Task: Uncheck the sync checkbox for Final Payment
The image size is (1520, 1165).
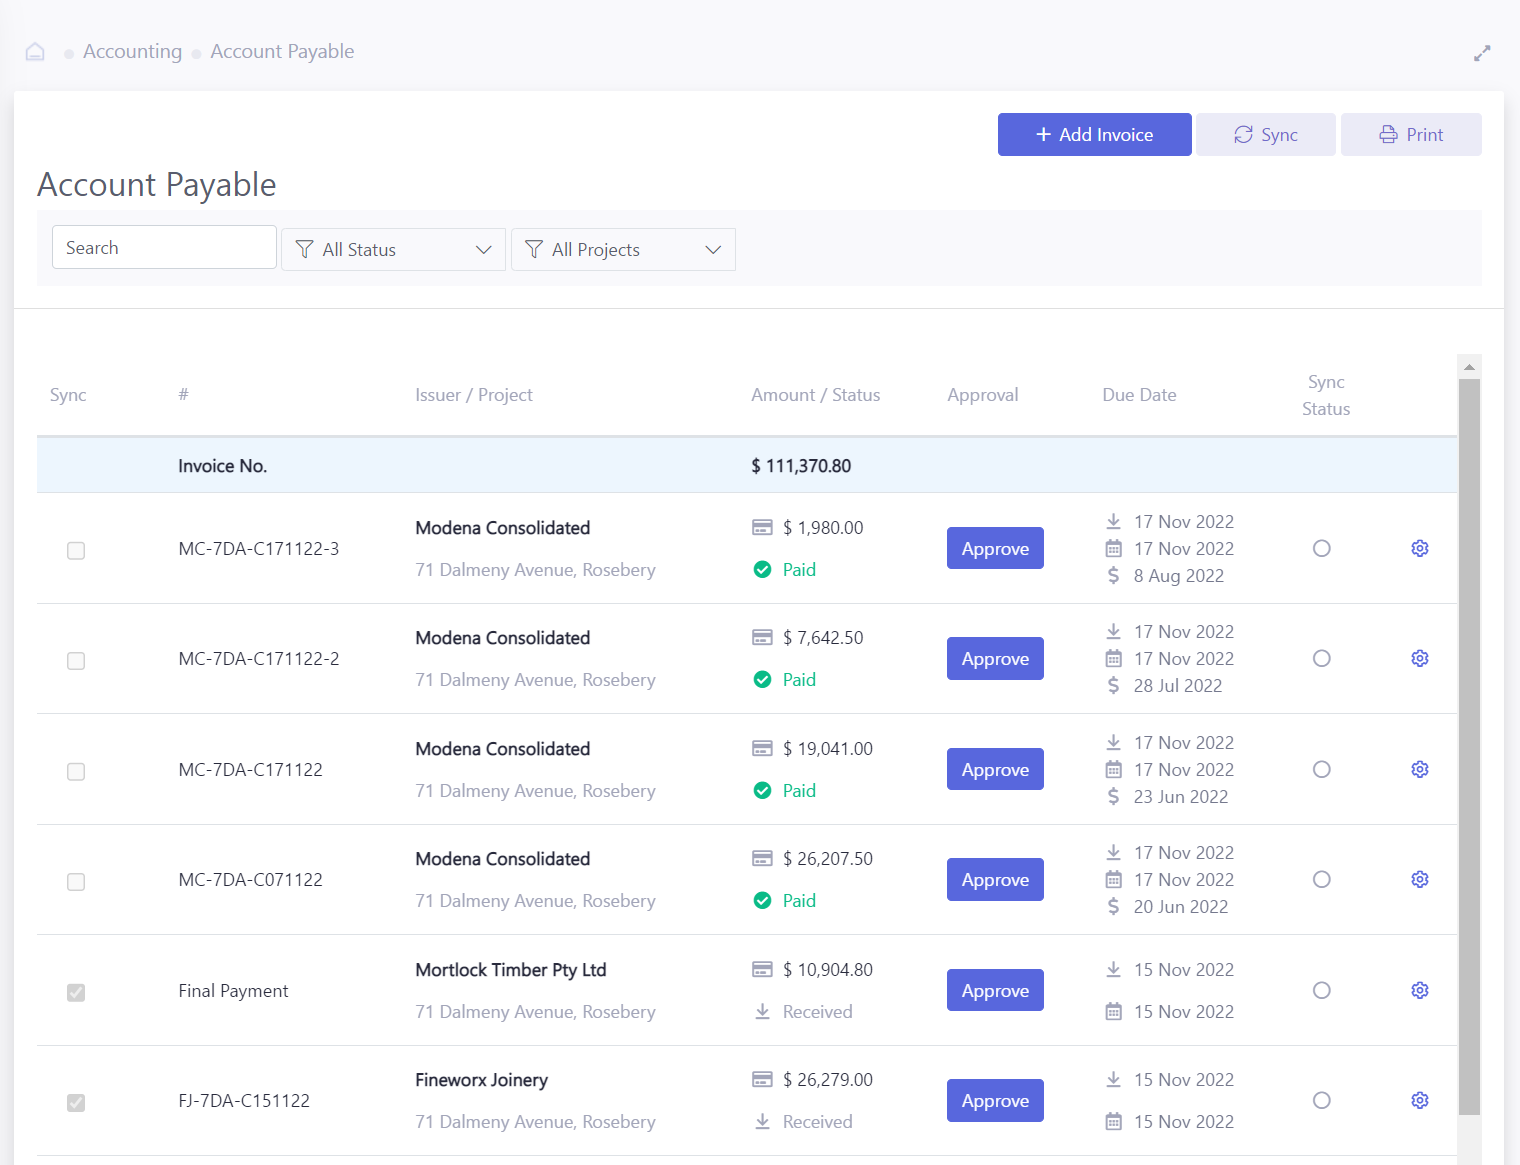Action: pos(76,992)
